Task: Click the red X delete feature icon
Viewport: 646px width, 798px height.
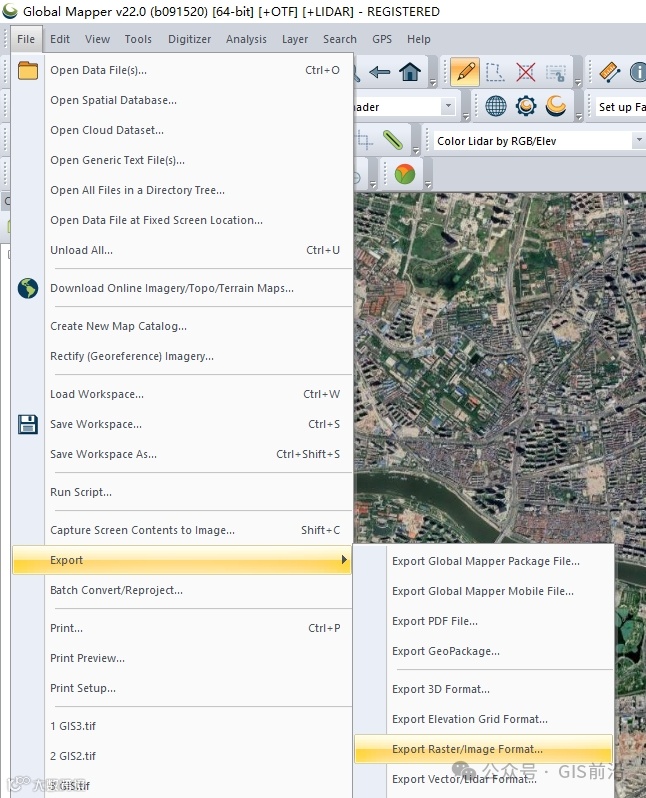Action: 526,72
